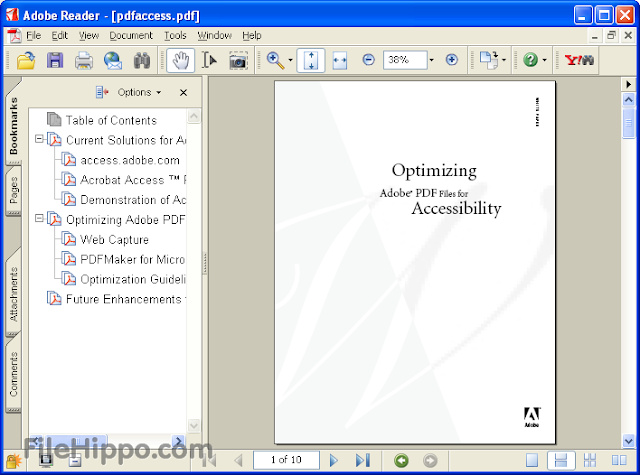This screenshot has width=640, height=475.
Task: Switch to Continuous Facing layout
Action: click(590, 460)
